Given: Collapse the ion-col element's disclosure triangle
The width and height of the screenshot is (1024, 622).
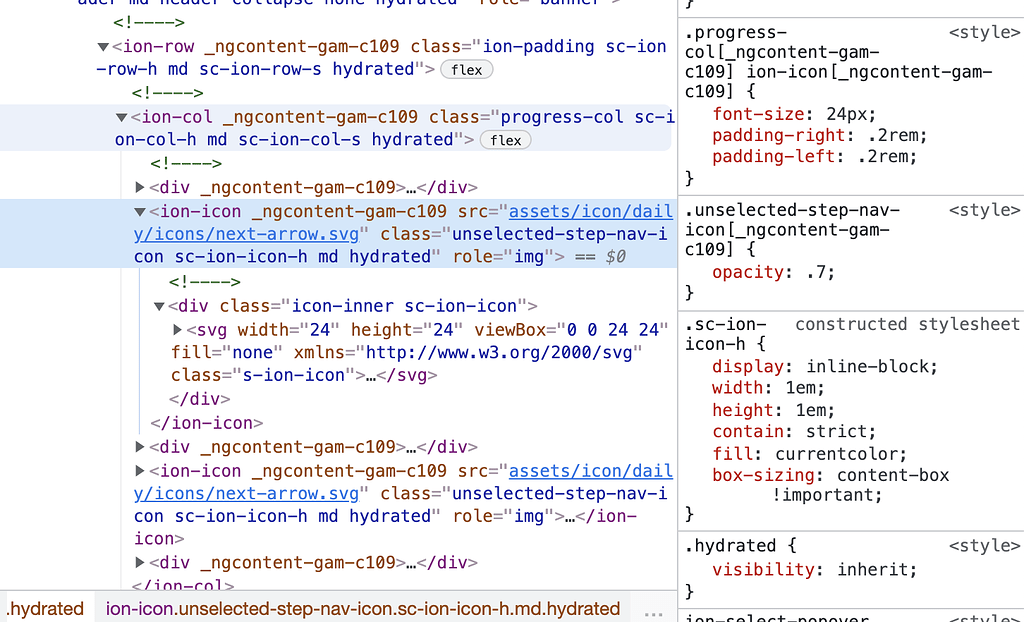Looking at the screenshot, I should click(x=121, y=117).
